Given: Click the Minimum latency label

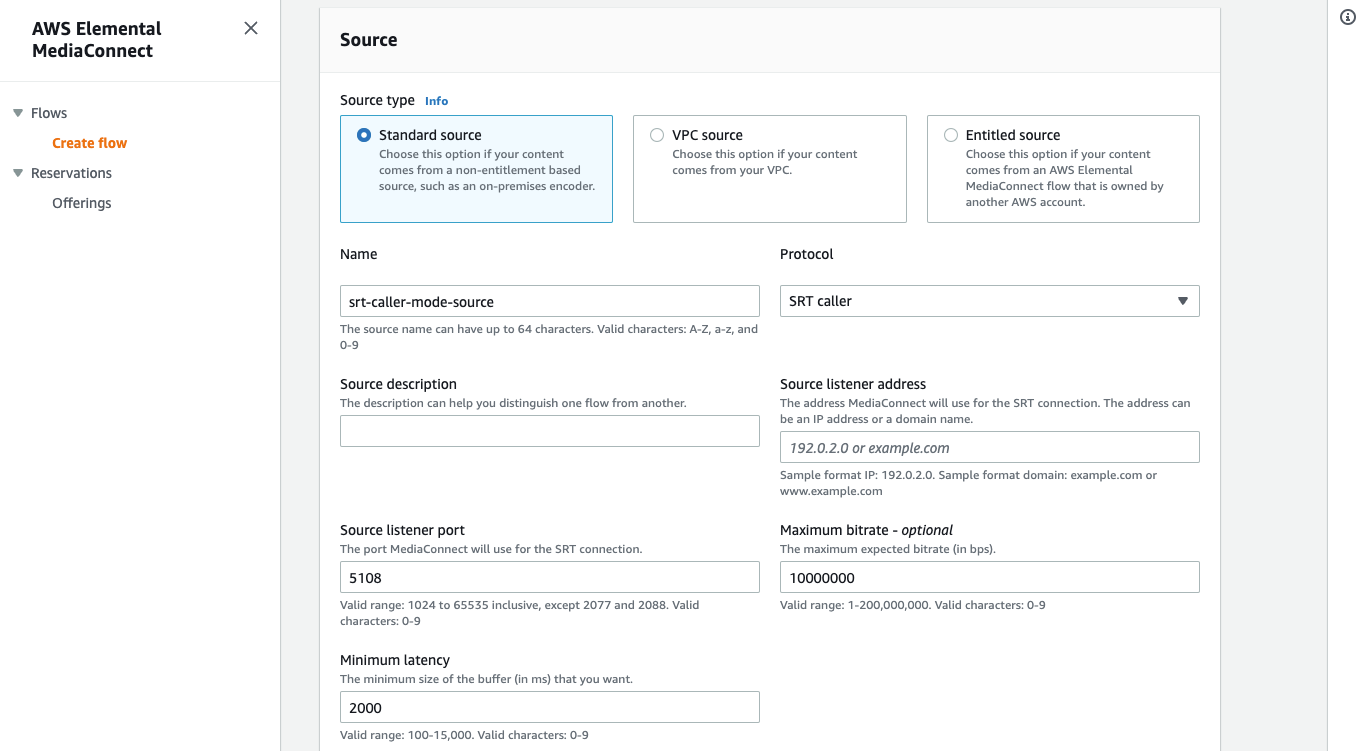Looking at the screenshot, I should (x=395, y=660).
